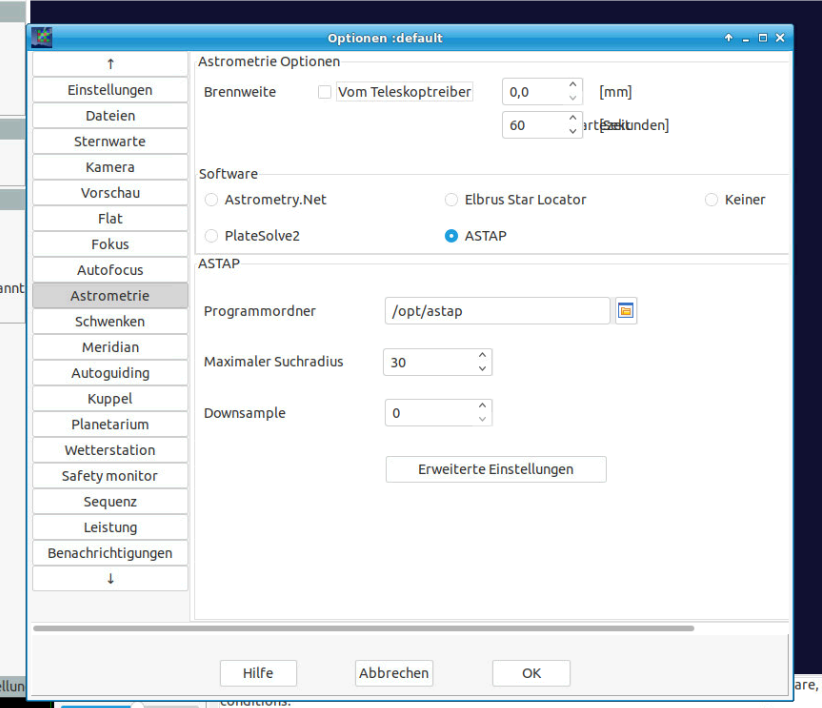Click the Programmordner path field
This screenshot has height=708, width=822.
pyautogui.click(x=497, y=311)
